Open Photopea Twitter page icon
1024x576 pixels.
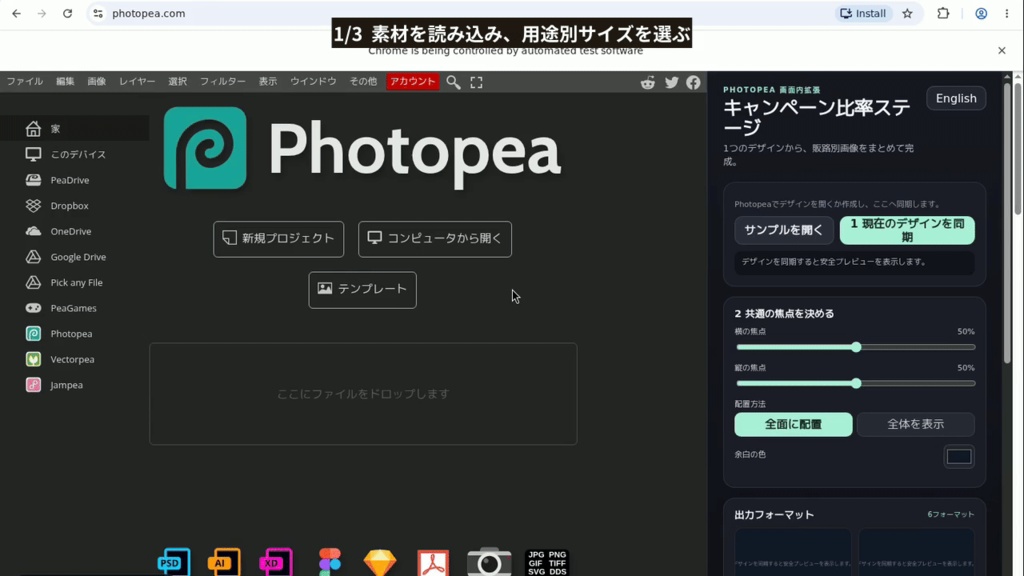pyautogui.click(x=671, y=82)
